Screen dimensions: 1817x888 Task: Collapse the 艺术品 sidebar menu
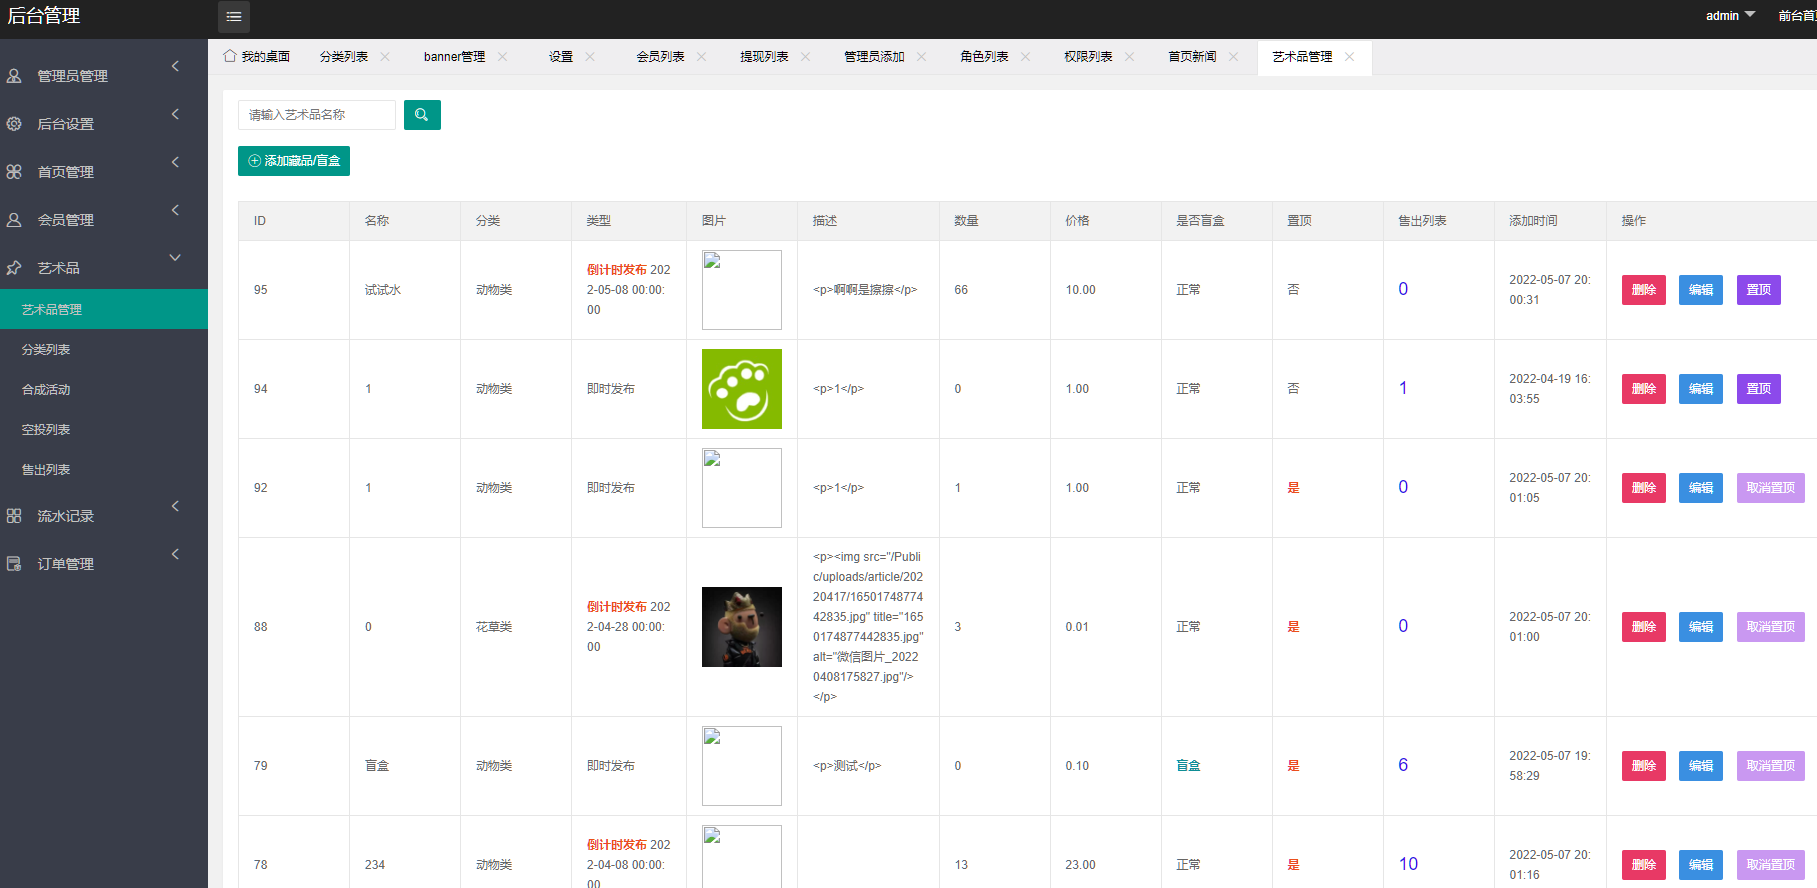pyautogui.click(x=103, y=268)
